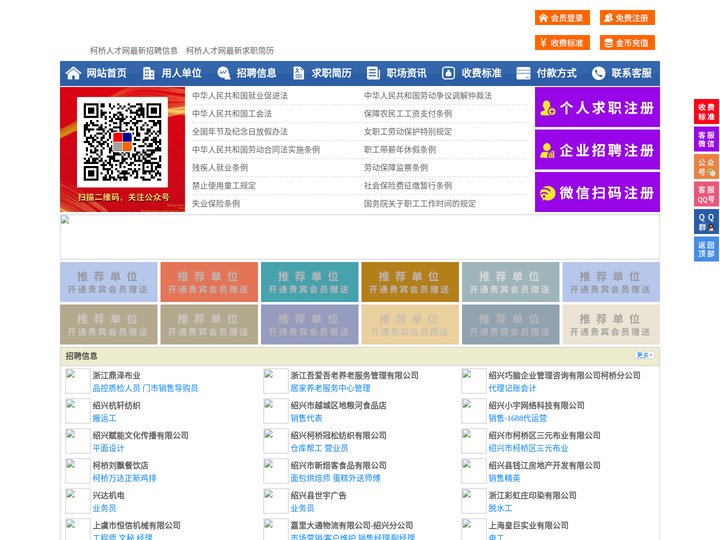The width and height of the screenshot is (720, 540).
Task: Open the 金币充值 button
Action: click(627, 43)
